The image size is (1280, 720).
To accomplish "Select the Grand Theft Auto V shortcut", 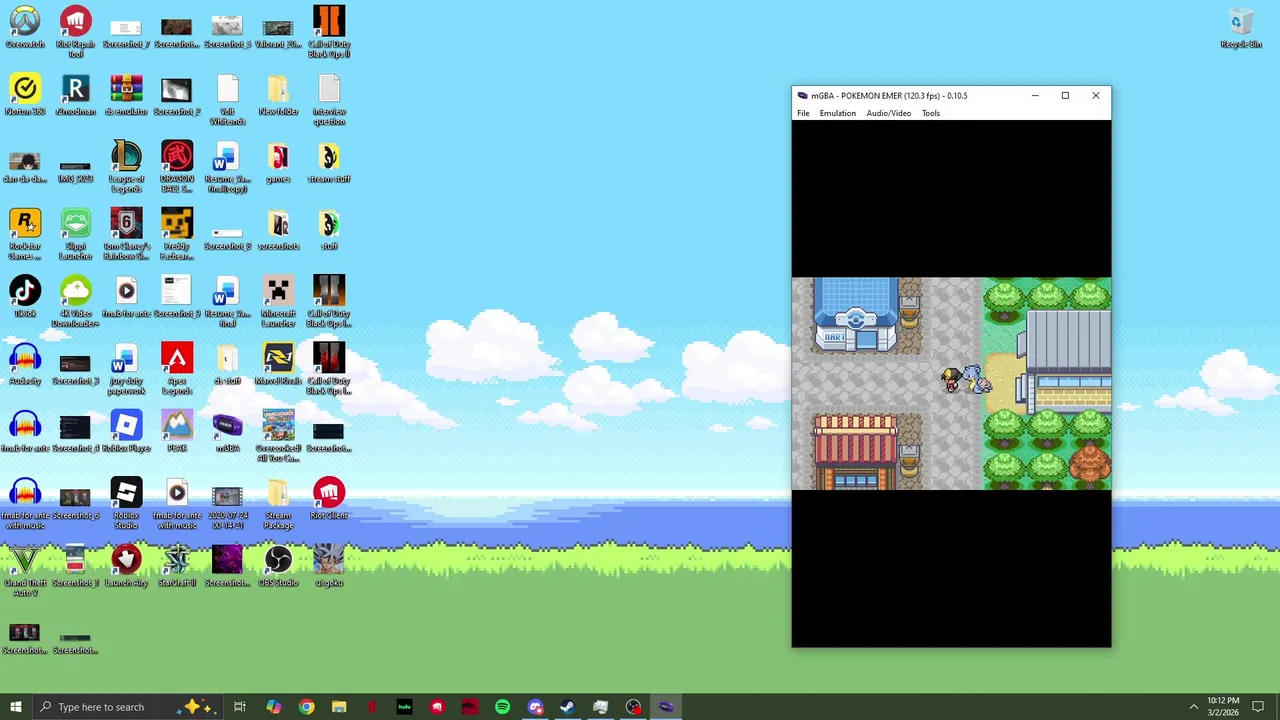I will (25, 570).
